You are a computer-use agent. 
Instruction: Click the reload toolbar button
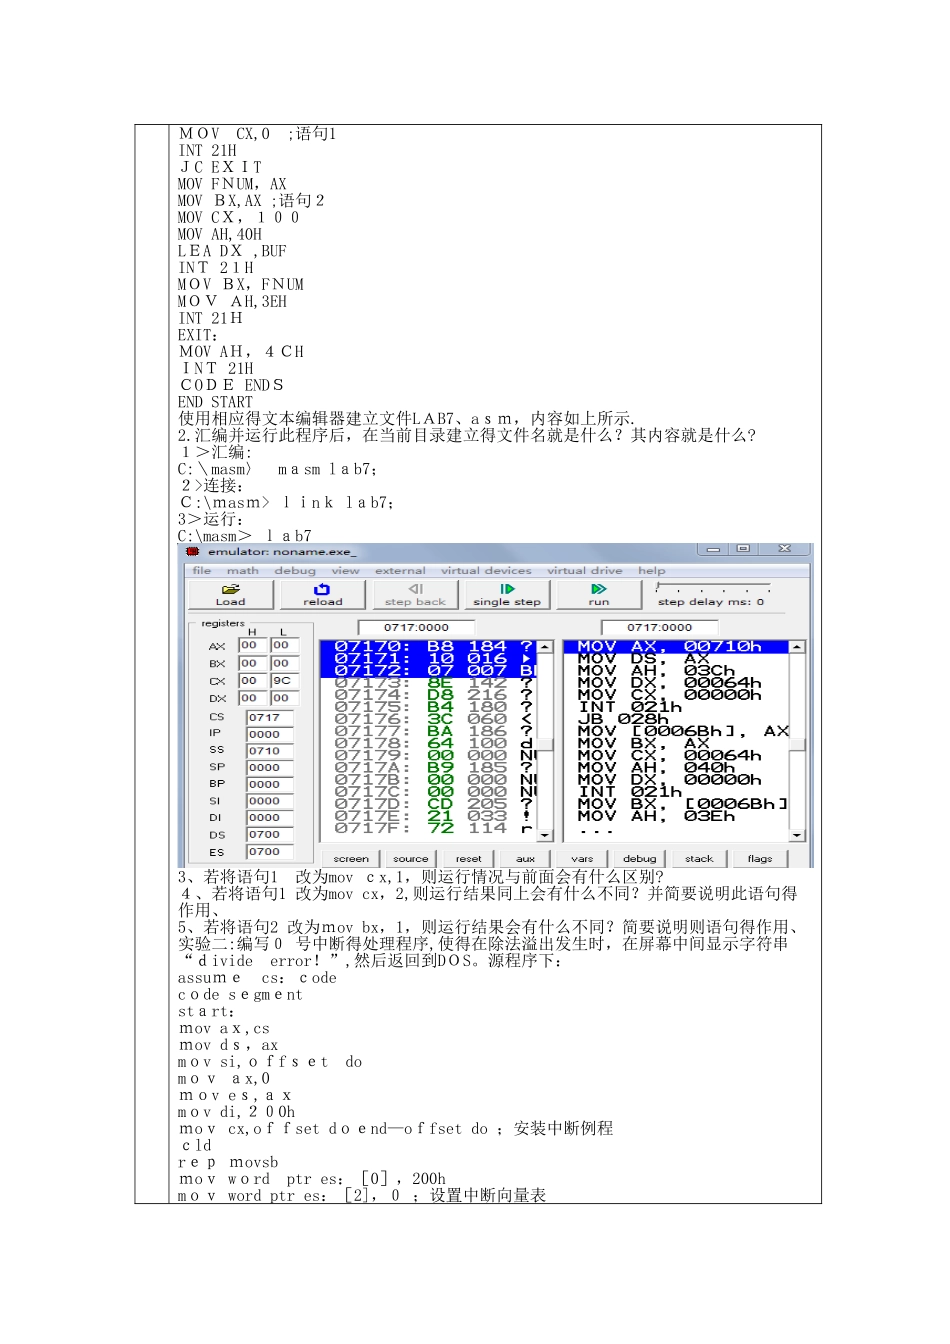click(x=323, y=595)
